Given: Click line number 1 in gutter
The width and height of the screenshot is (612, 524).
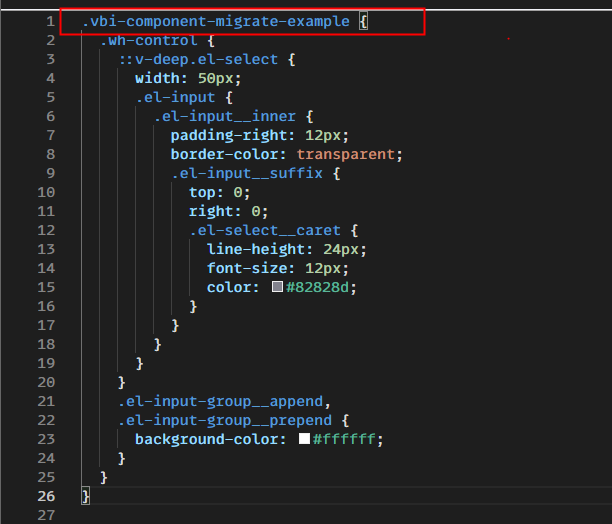Looking at the screenshot, I should (x=50, y=21).
